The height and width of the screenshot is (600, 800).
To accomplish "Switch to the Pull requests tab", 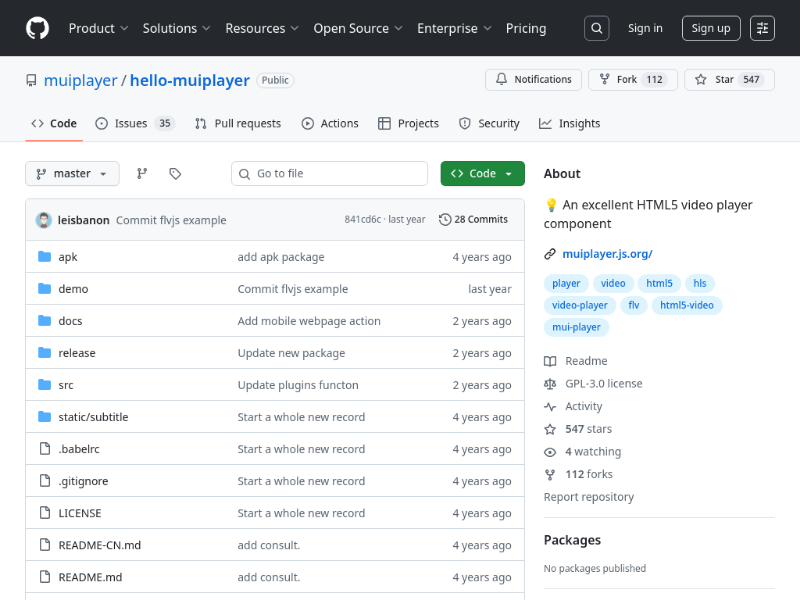I will (x=238, y=124).
